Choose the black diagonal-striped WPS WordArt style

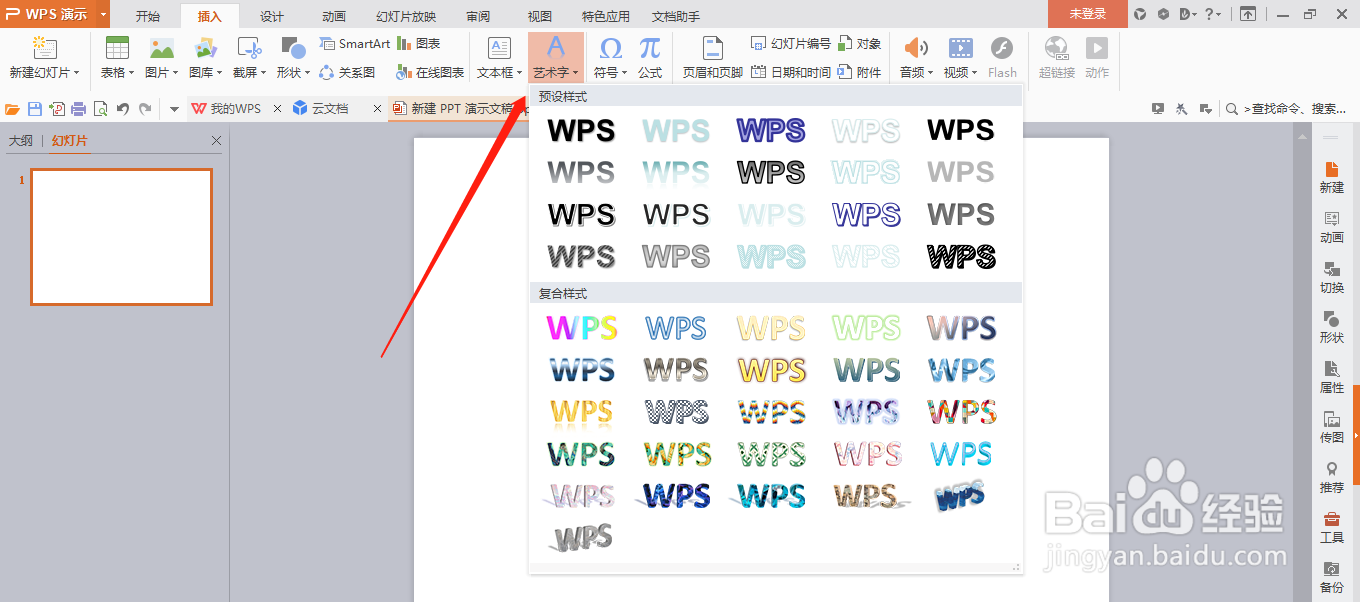point(961,257)
